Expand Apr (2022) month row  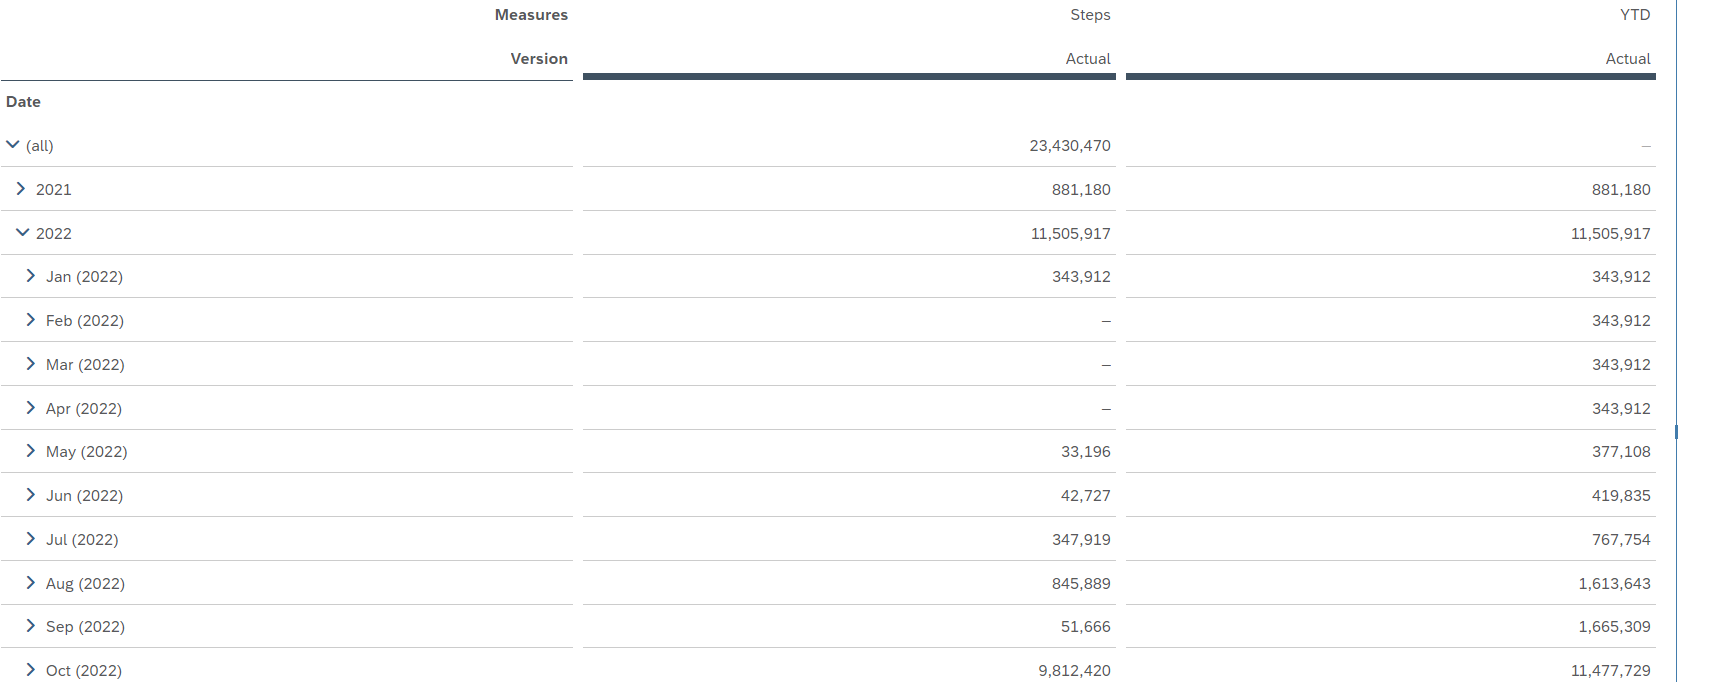coord(31,408)
